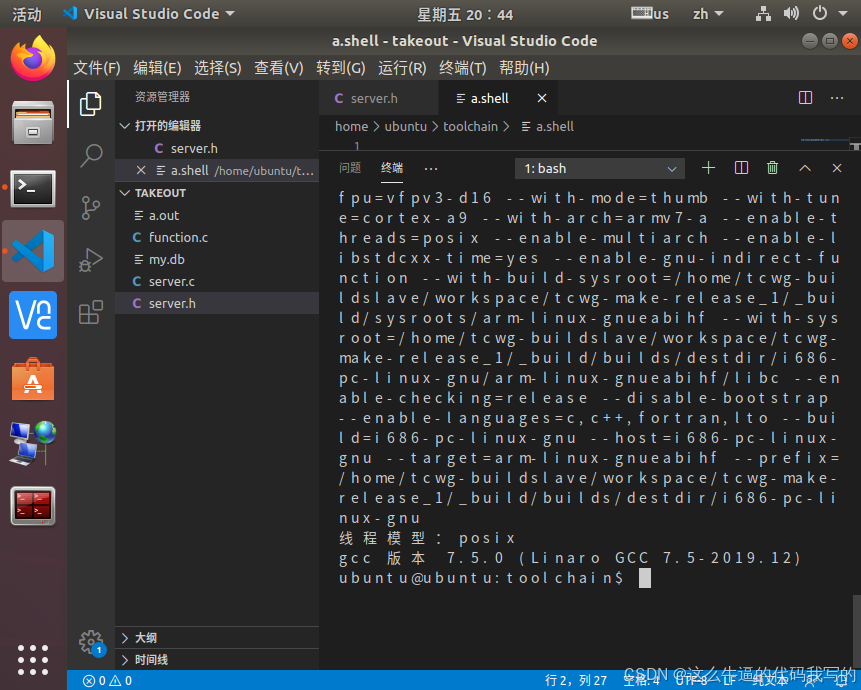Viewport: 861px width, 690px height.
Task: Open the Help menu 帮助(H)
Action: [x=524, y=68]
